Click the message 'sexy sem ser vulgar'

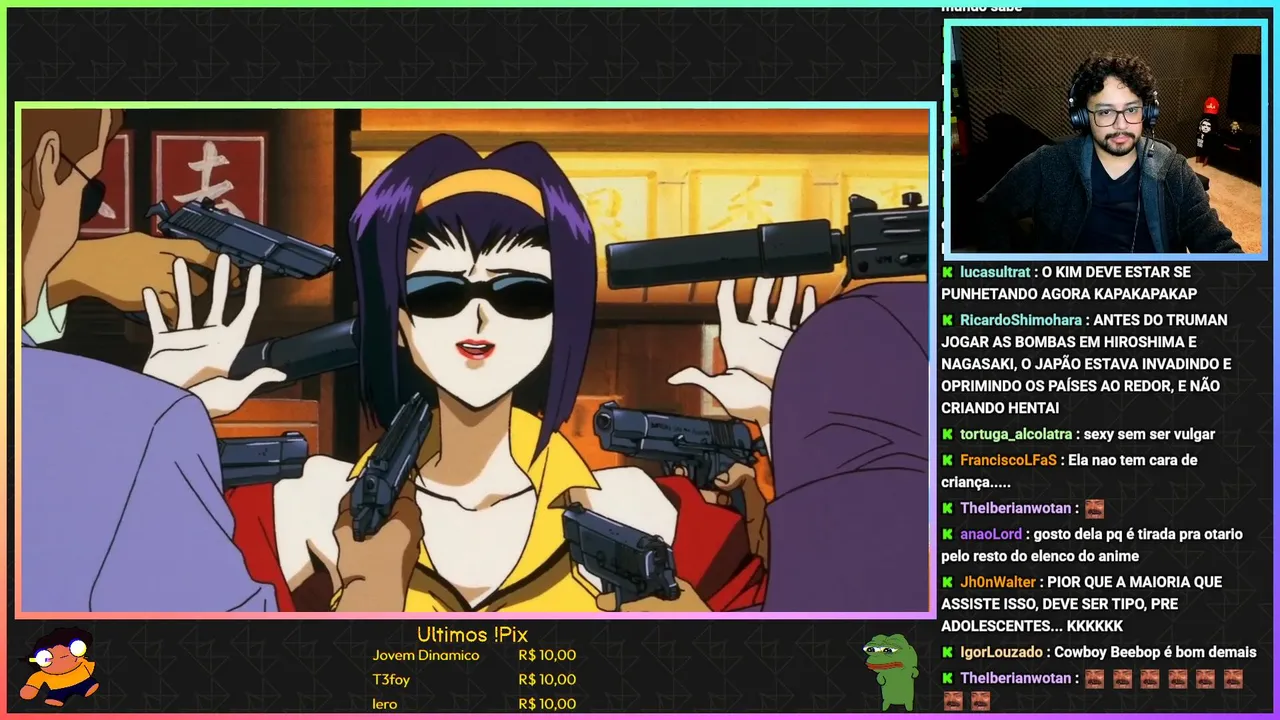coord(1151,434)
